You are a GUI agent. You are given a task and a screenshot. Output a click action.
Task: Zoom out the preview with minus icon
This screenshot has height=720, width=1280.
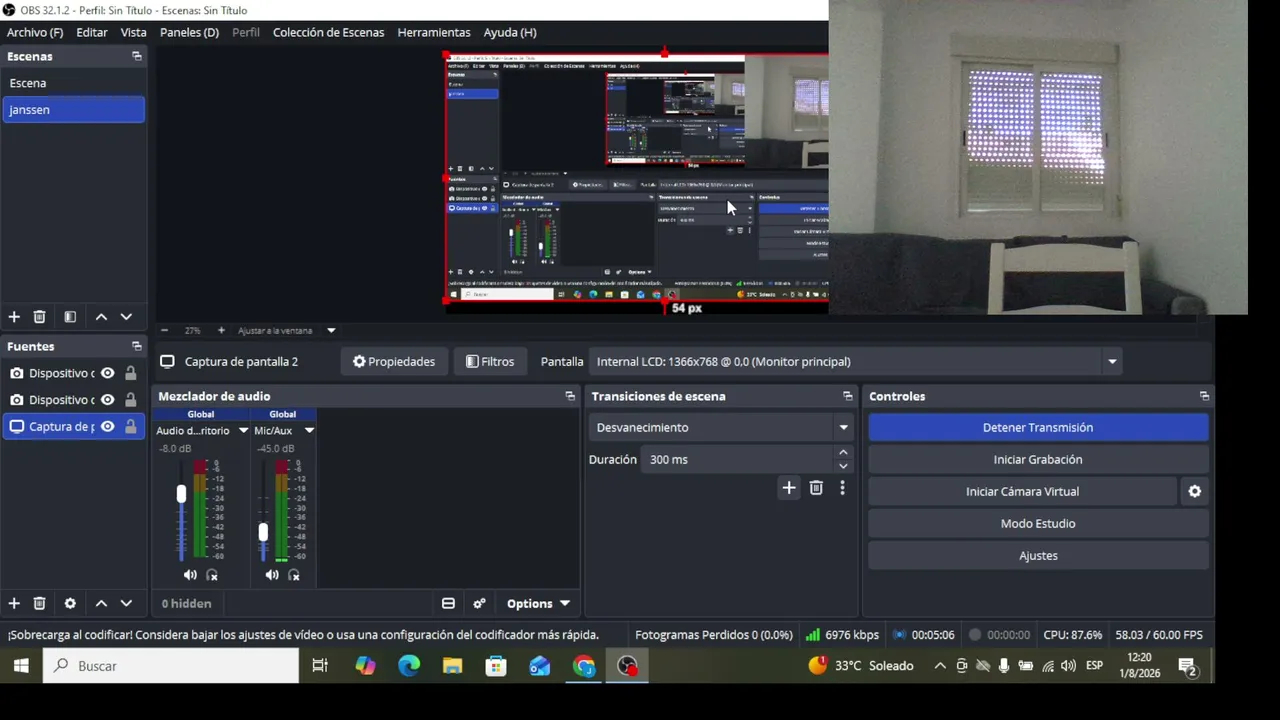tap(165, 330)
